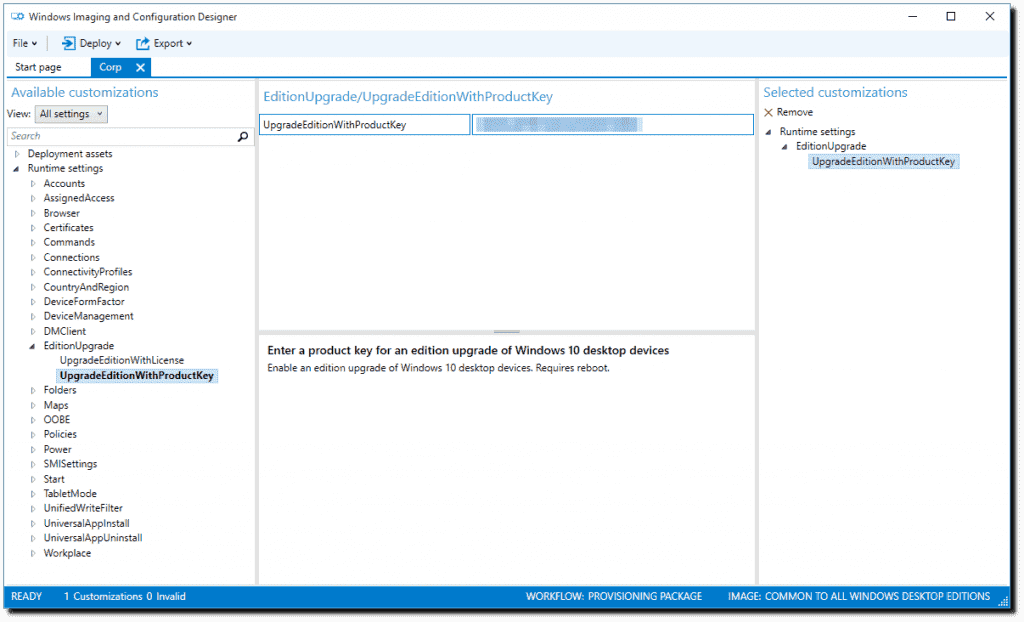Expand the Power node
1024x622 pixels.
tap(33, 450)
